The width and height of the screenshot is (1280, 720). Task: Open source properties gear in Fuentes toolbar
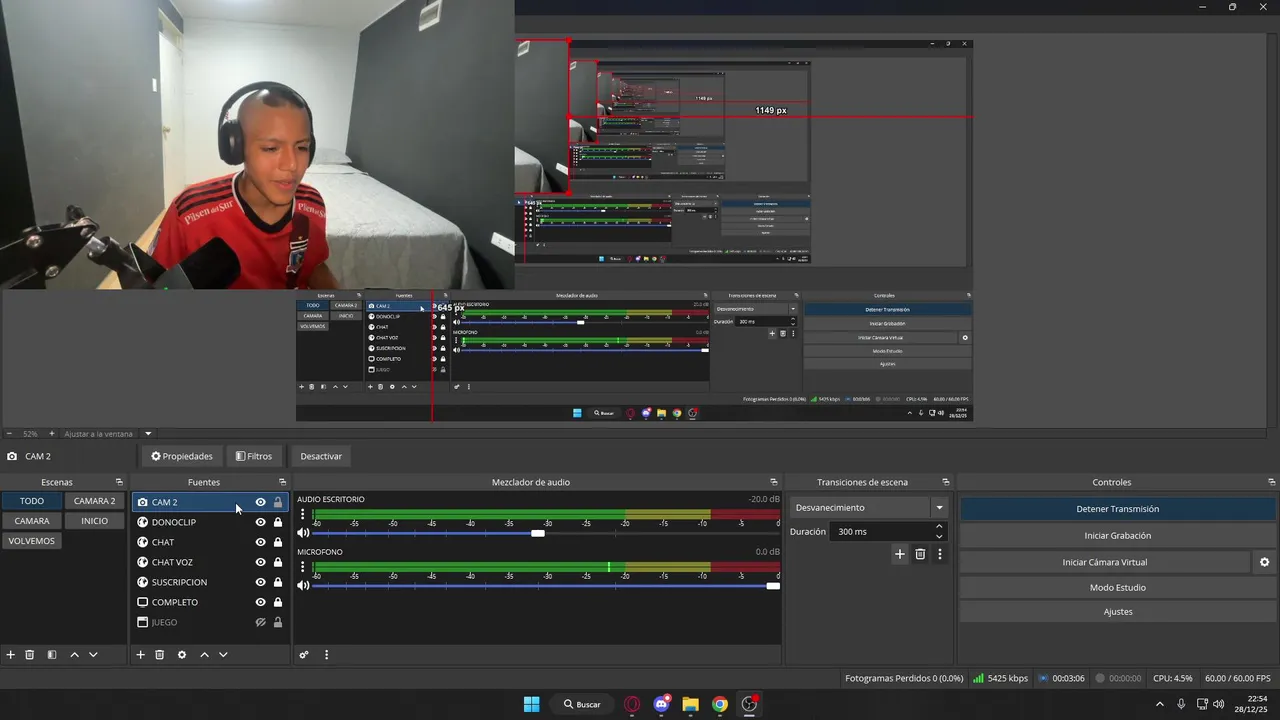[182, 655]
